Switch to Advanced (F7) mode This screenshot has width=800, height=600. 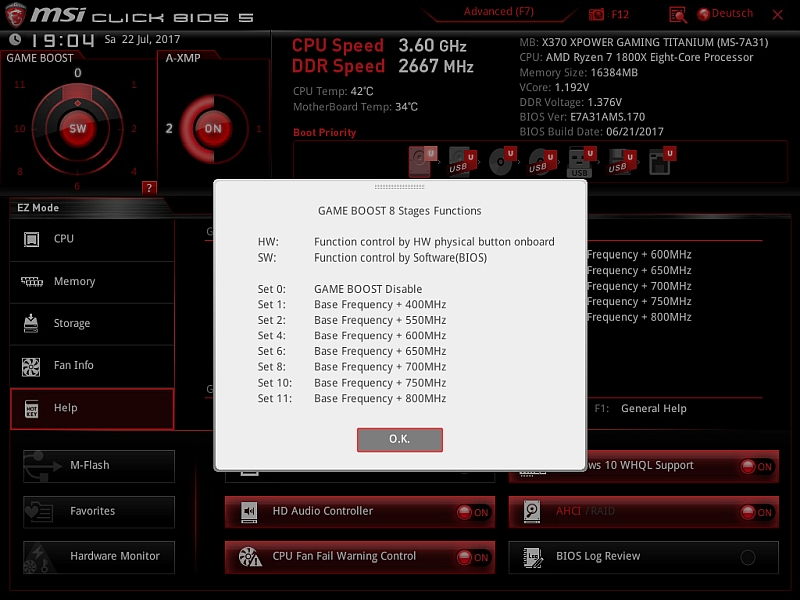498,12
